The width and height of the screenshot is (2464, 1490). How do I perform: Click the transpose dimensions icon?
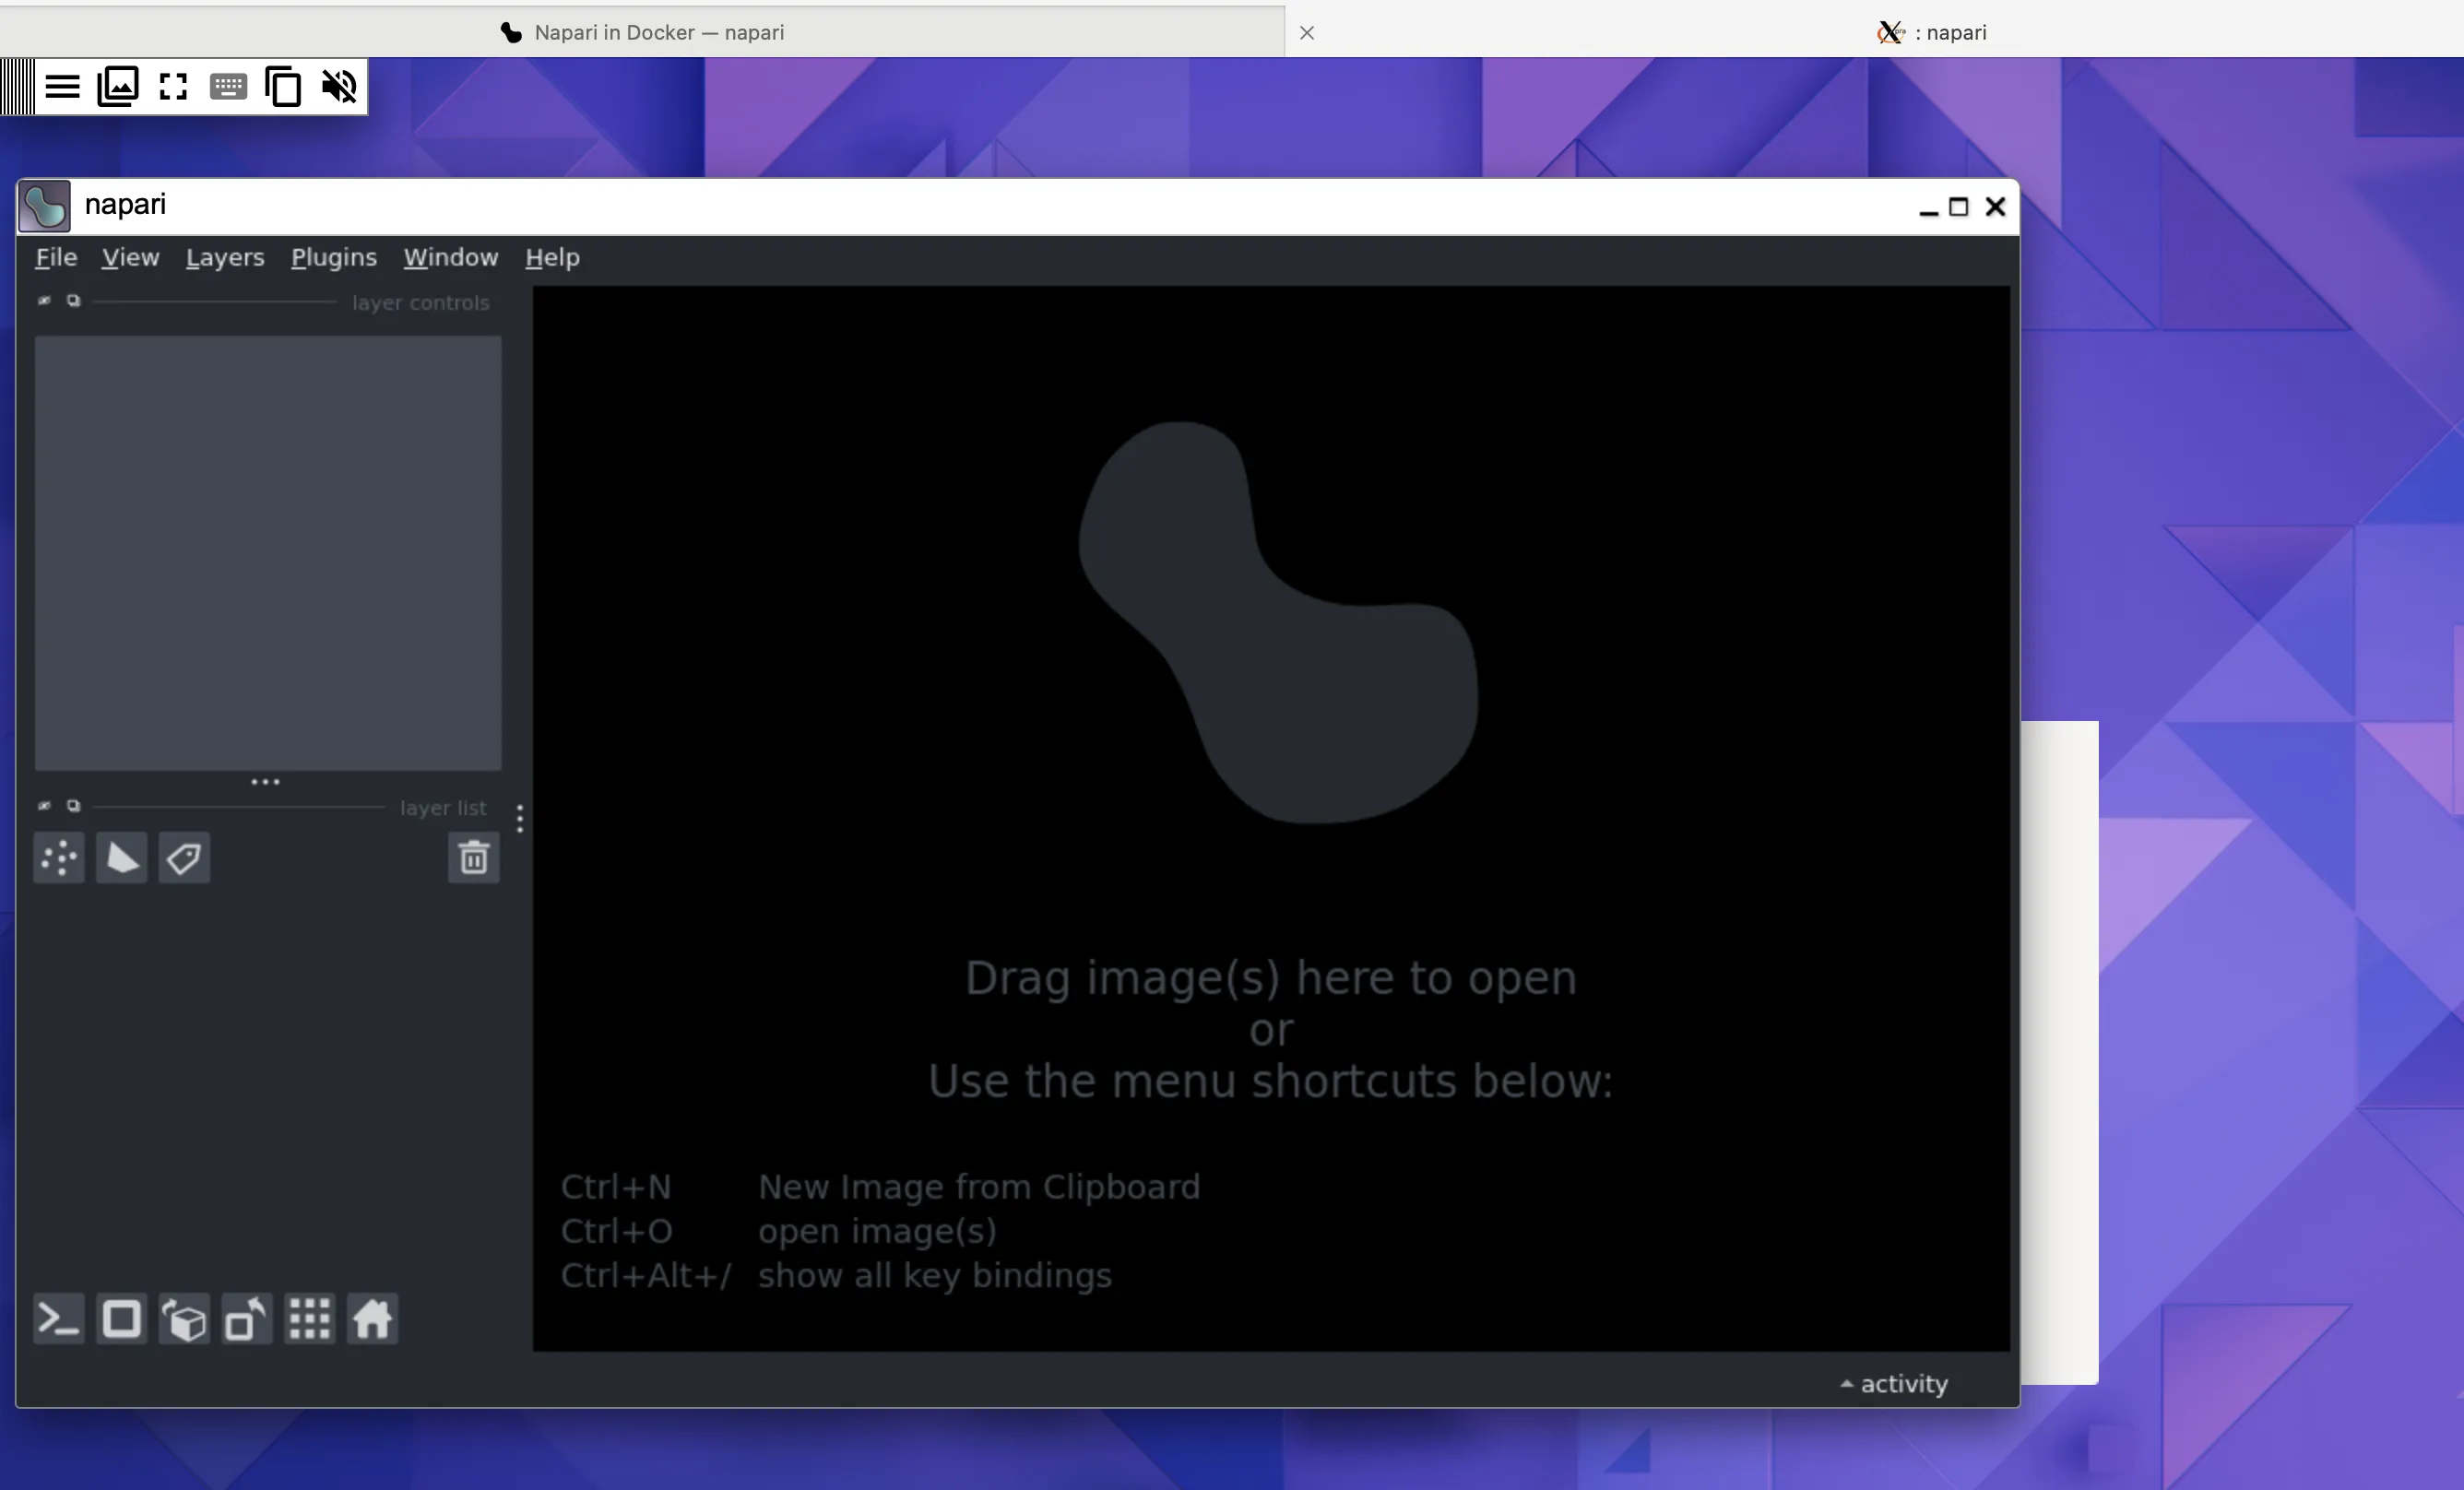(247, 1319)
